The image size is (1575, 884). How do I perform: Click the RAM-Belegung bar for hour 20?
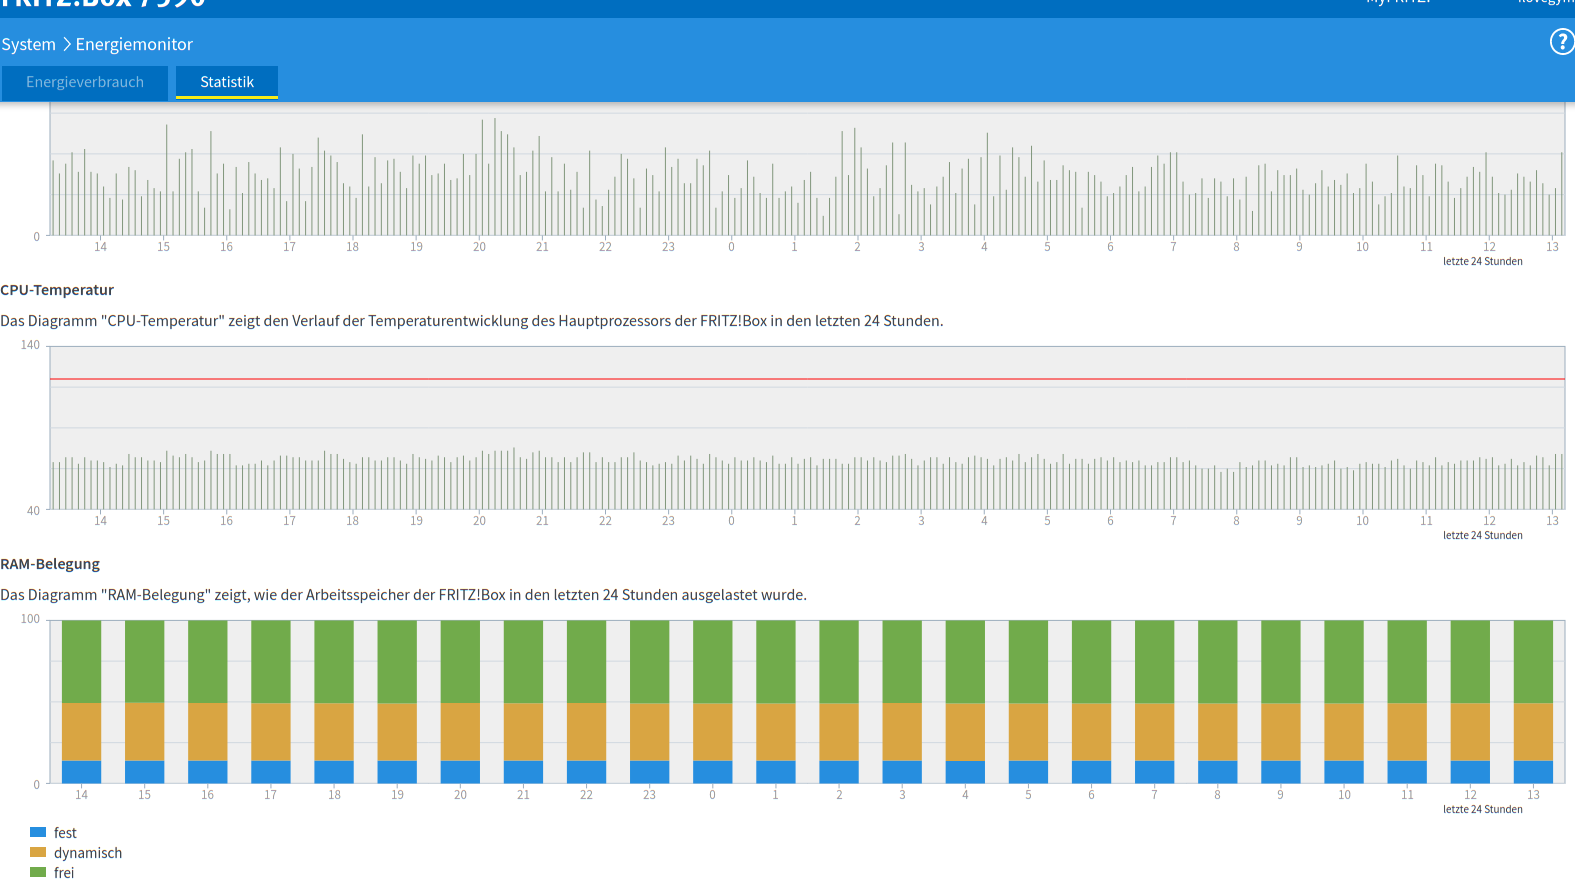tap(460, 702)
